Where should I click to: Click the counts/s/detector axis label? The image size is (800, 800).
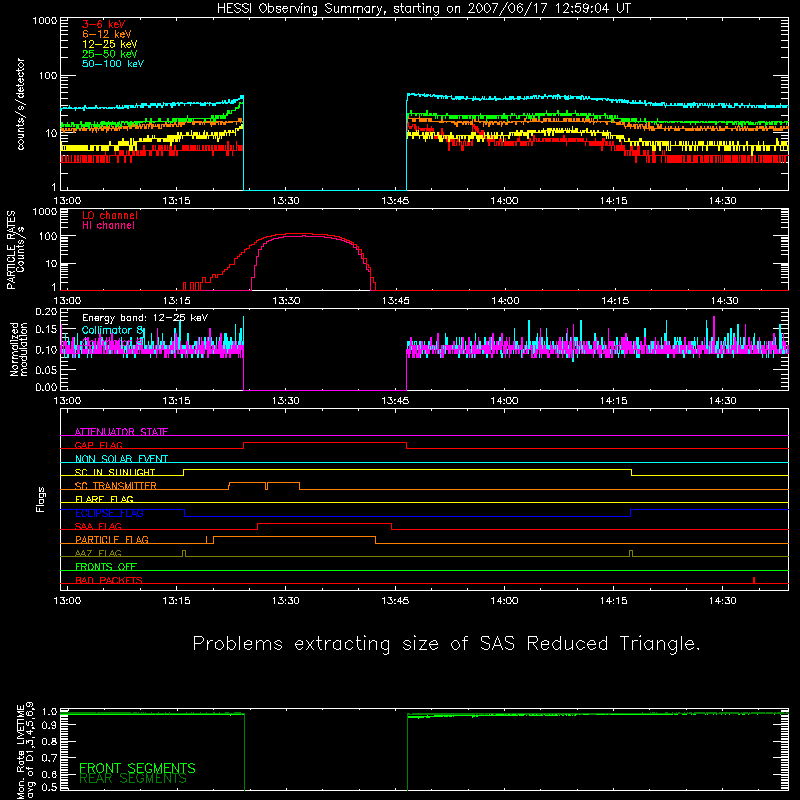tap(20, 104)
